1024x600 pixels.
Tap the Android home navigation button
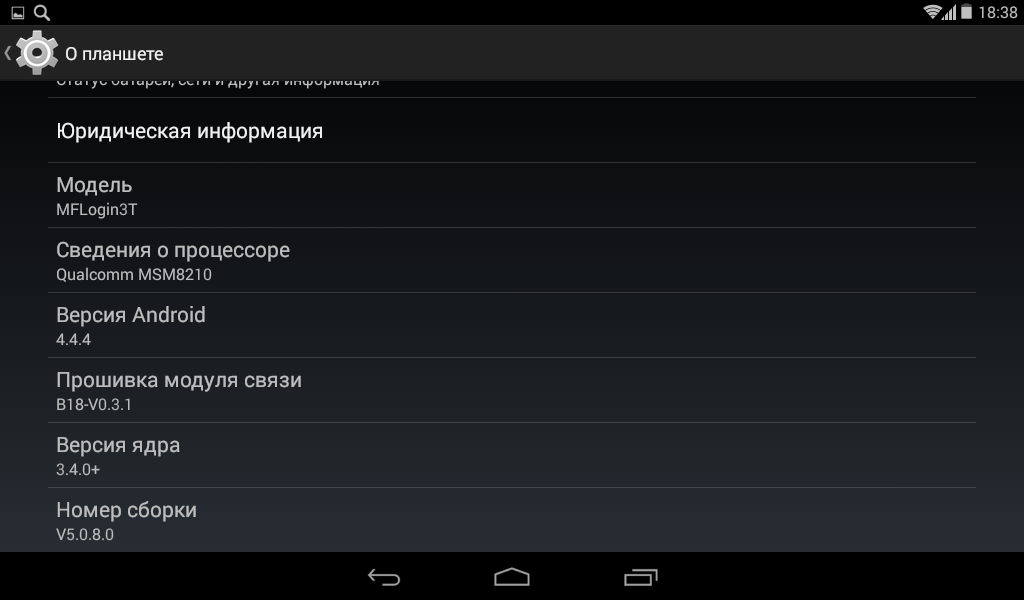pyautogui.click(x=512, y=576)
